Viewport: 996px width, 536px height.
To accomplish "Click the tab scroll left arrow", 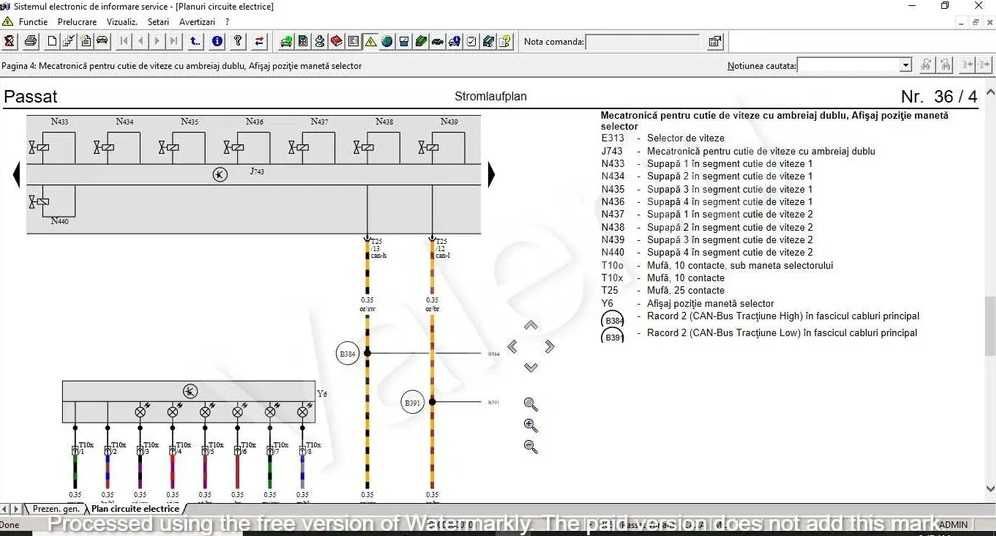I will pyautogui.click(x=5, y=509).
